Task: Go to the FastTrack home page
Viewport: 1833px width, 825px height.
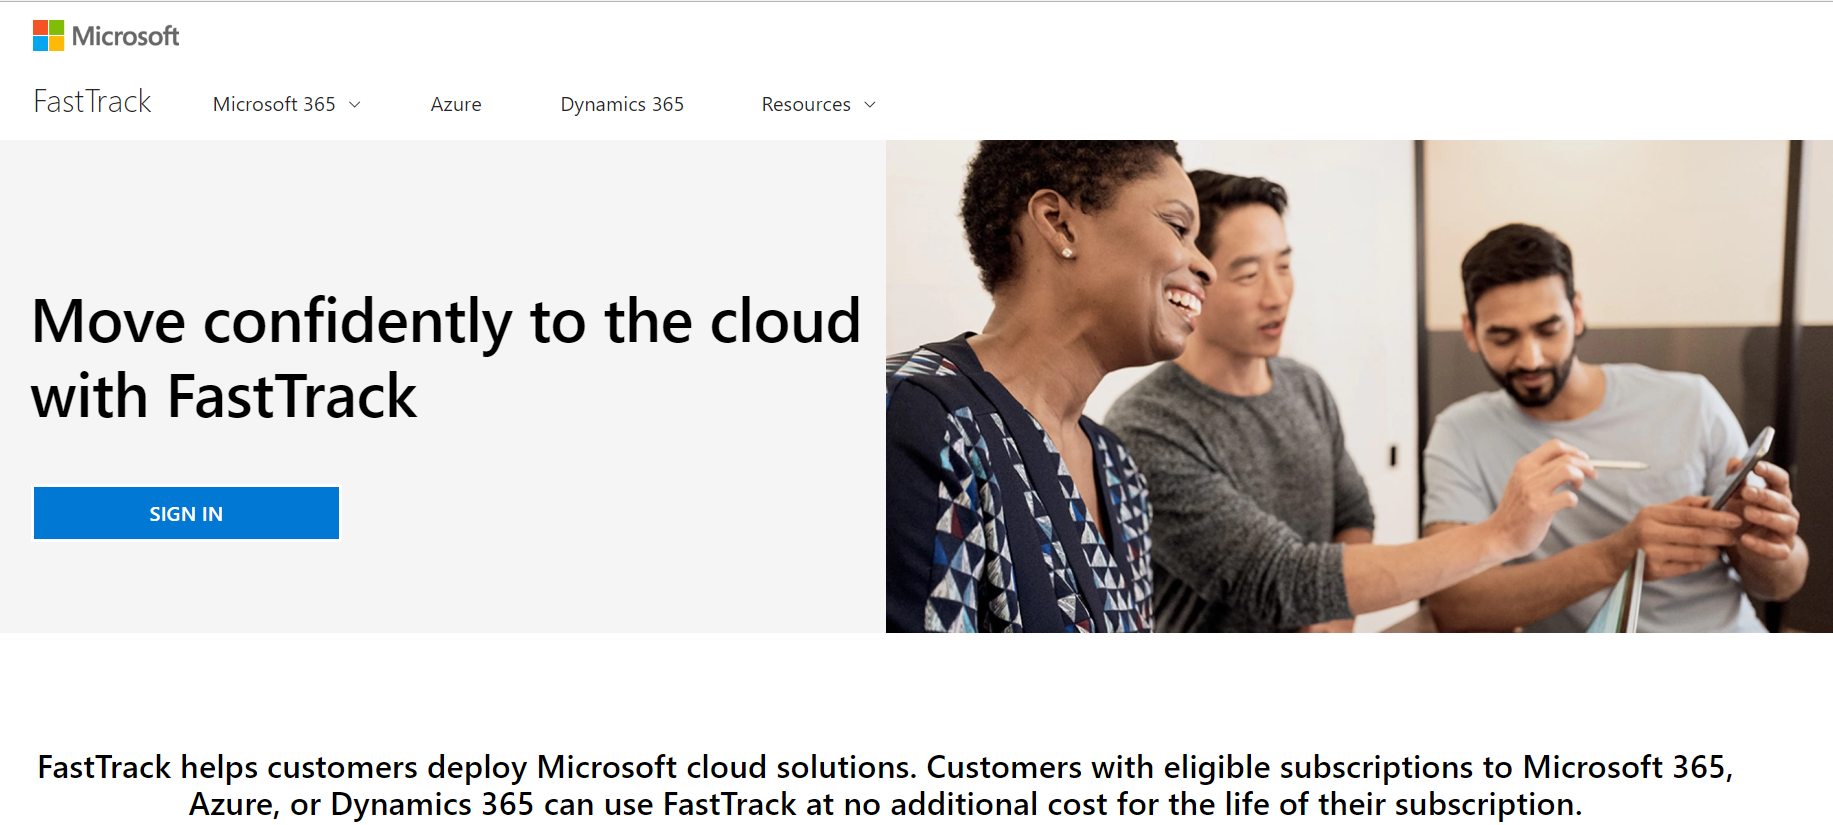Action: pos(92,102)
